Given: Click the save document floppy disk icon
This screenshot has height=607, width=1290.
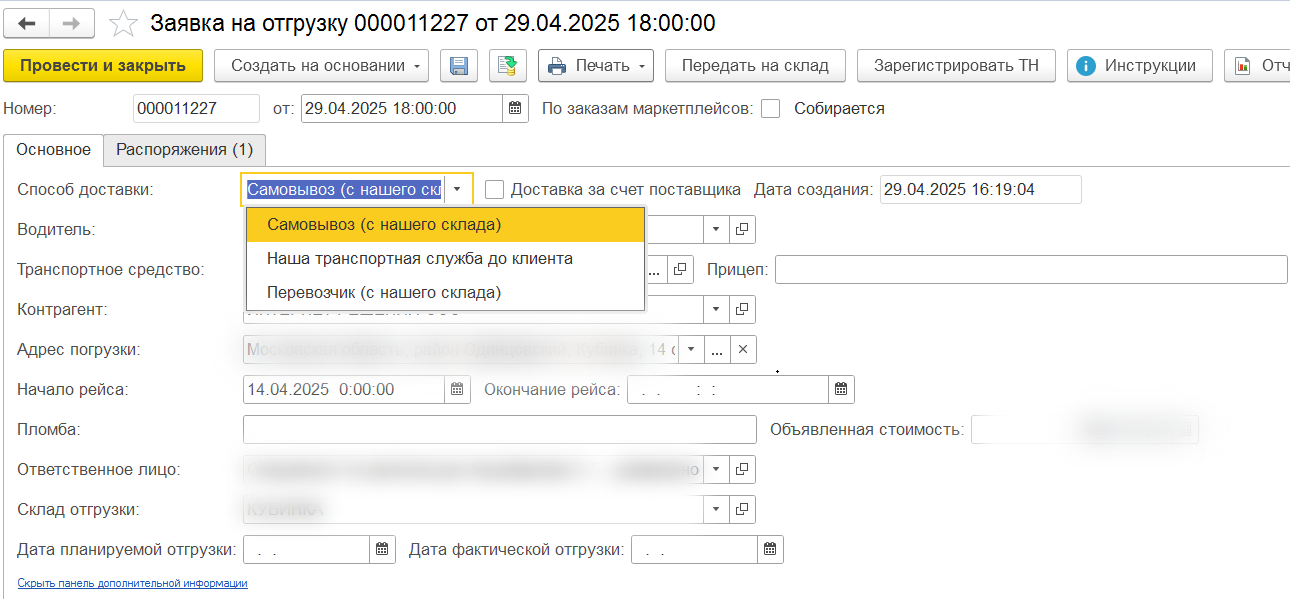Looking at the screenshot, I should pos(459,66).
